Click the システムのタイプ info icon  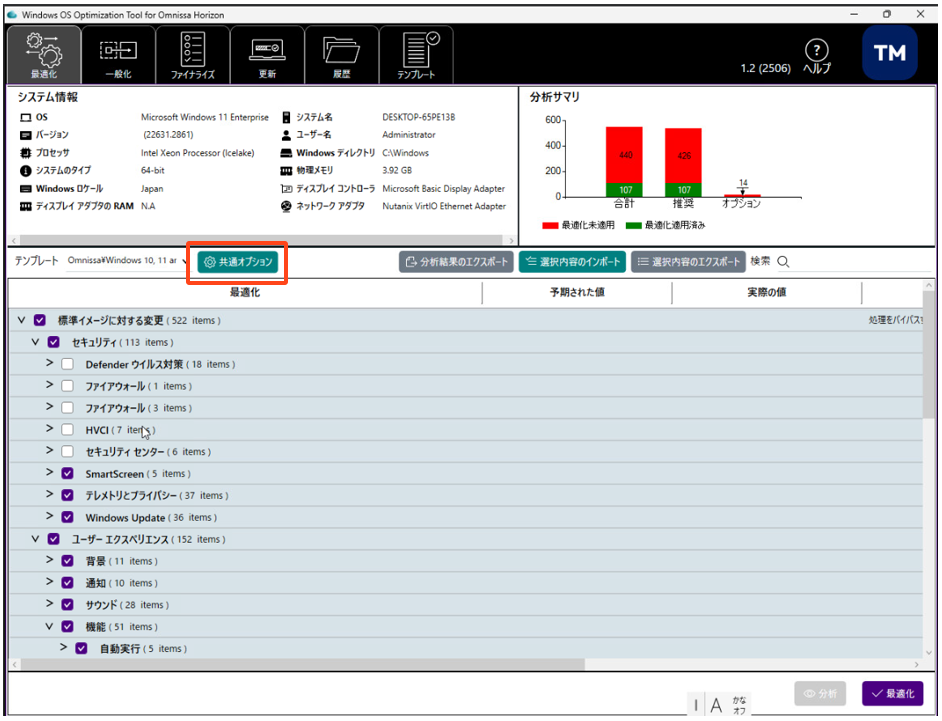coord(25,171)
